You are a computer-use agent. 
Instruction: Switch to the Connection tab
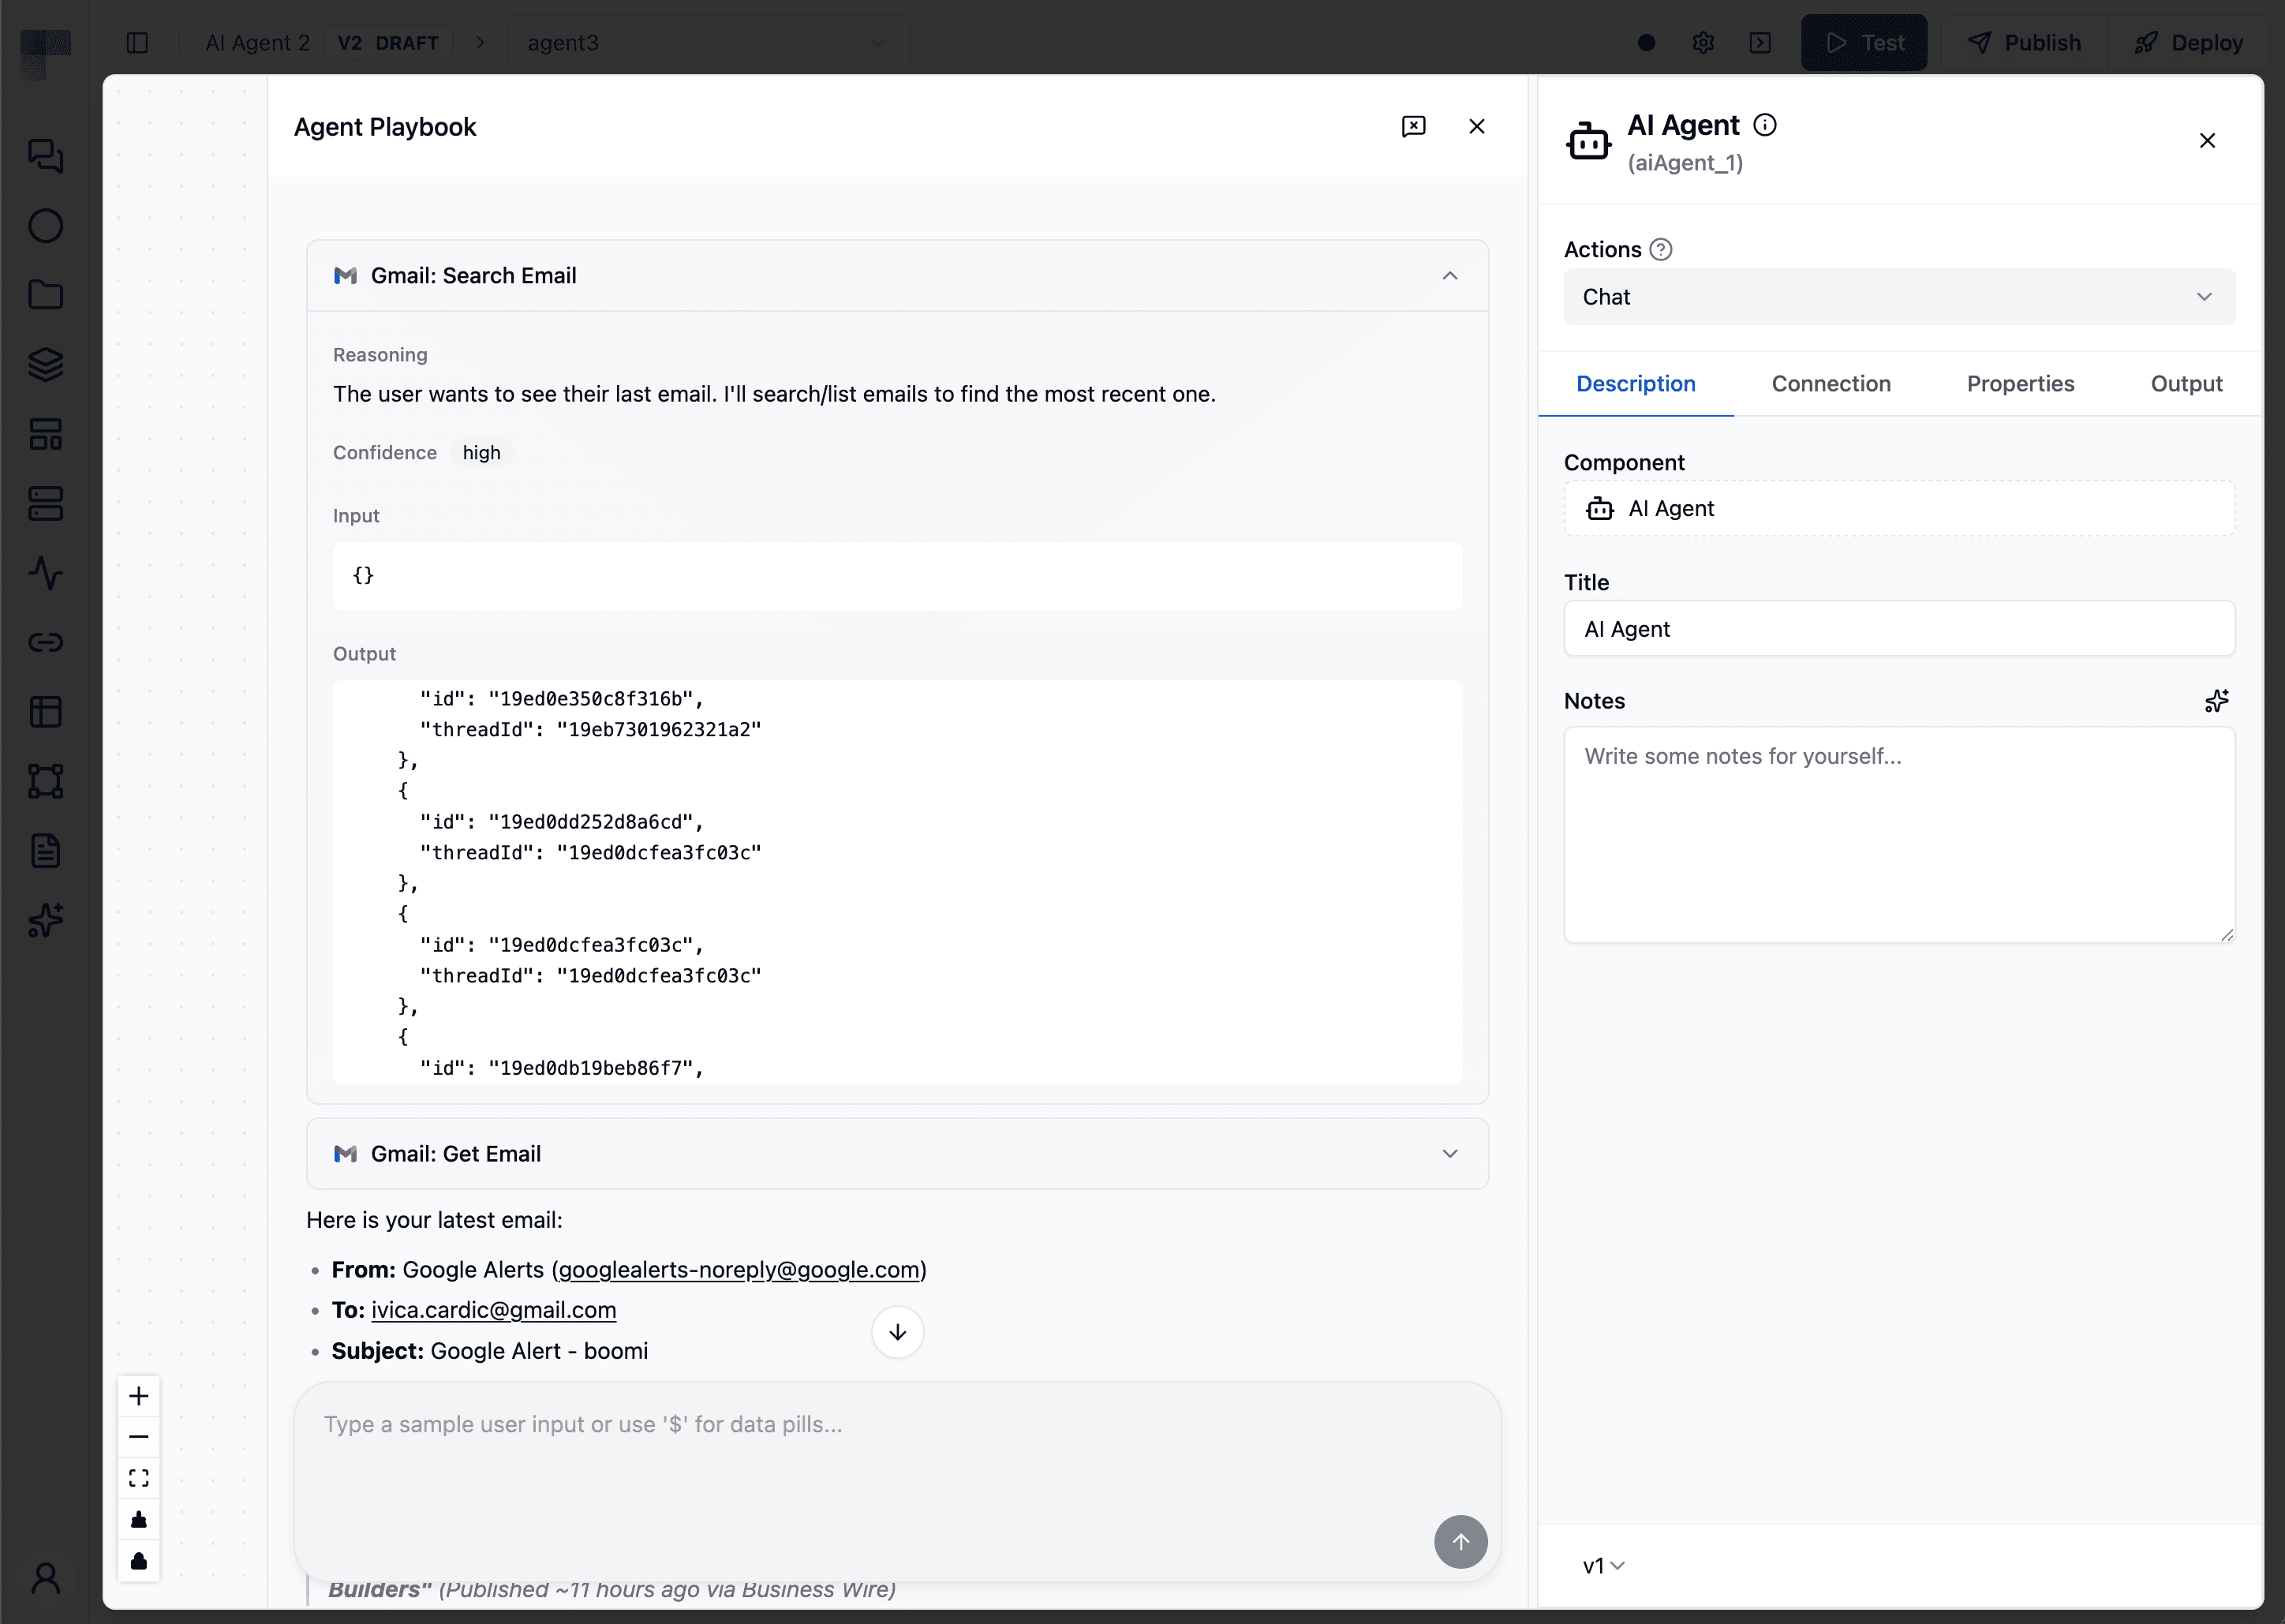1831,384
